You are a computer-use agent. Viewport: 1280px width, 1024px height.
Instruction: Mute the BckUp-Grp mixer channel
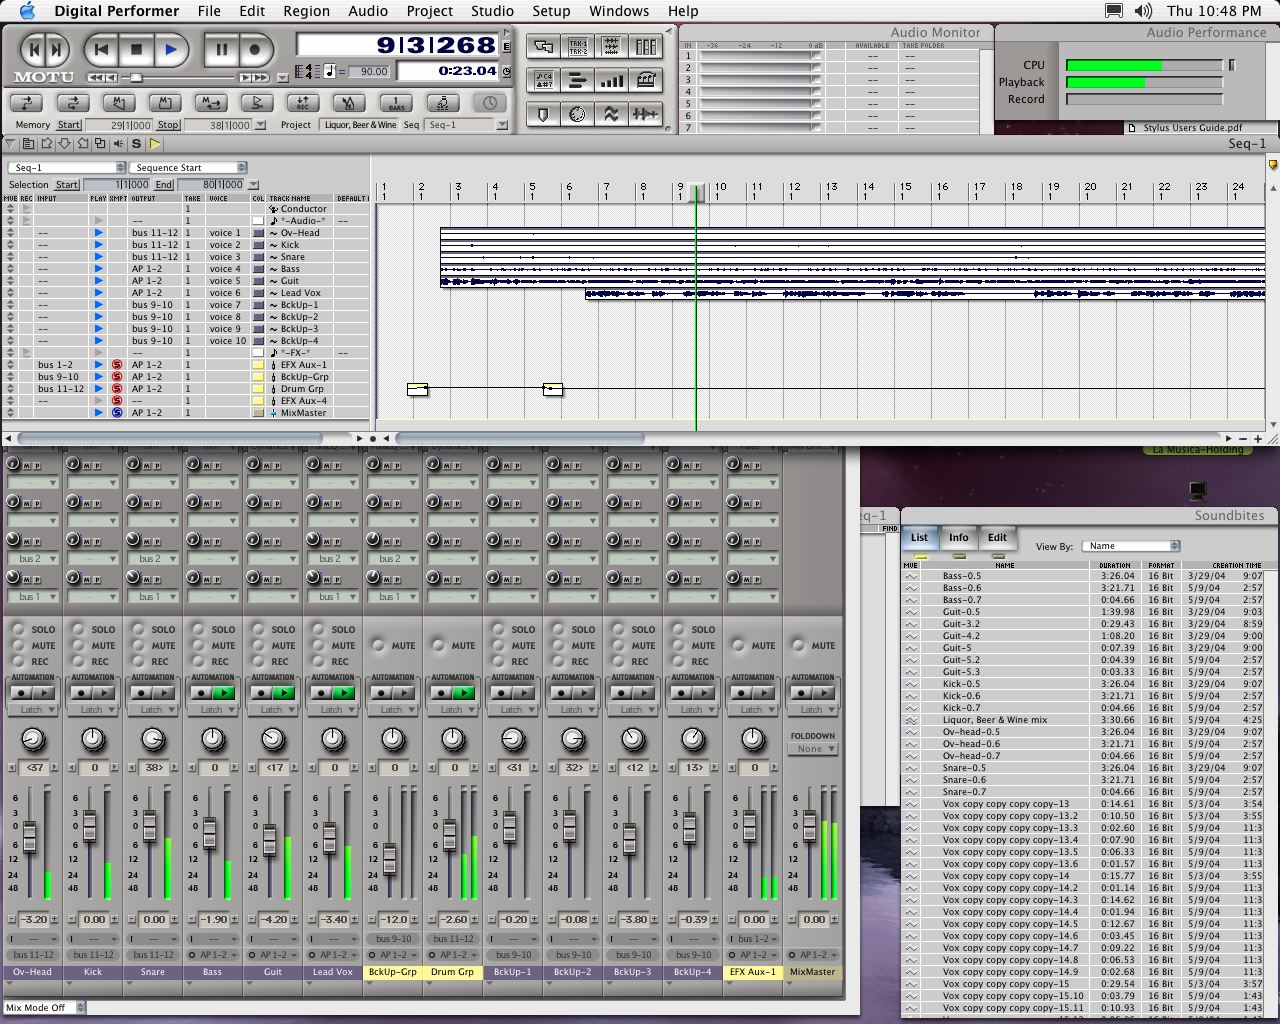pos(378,645)
